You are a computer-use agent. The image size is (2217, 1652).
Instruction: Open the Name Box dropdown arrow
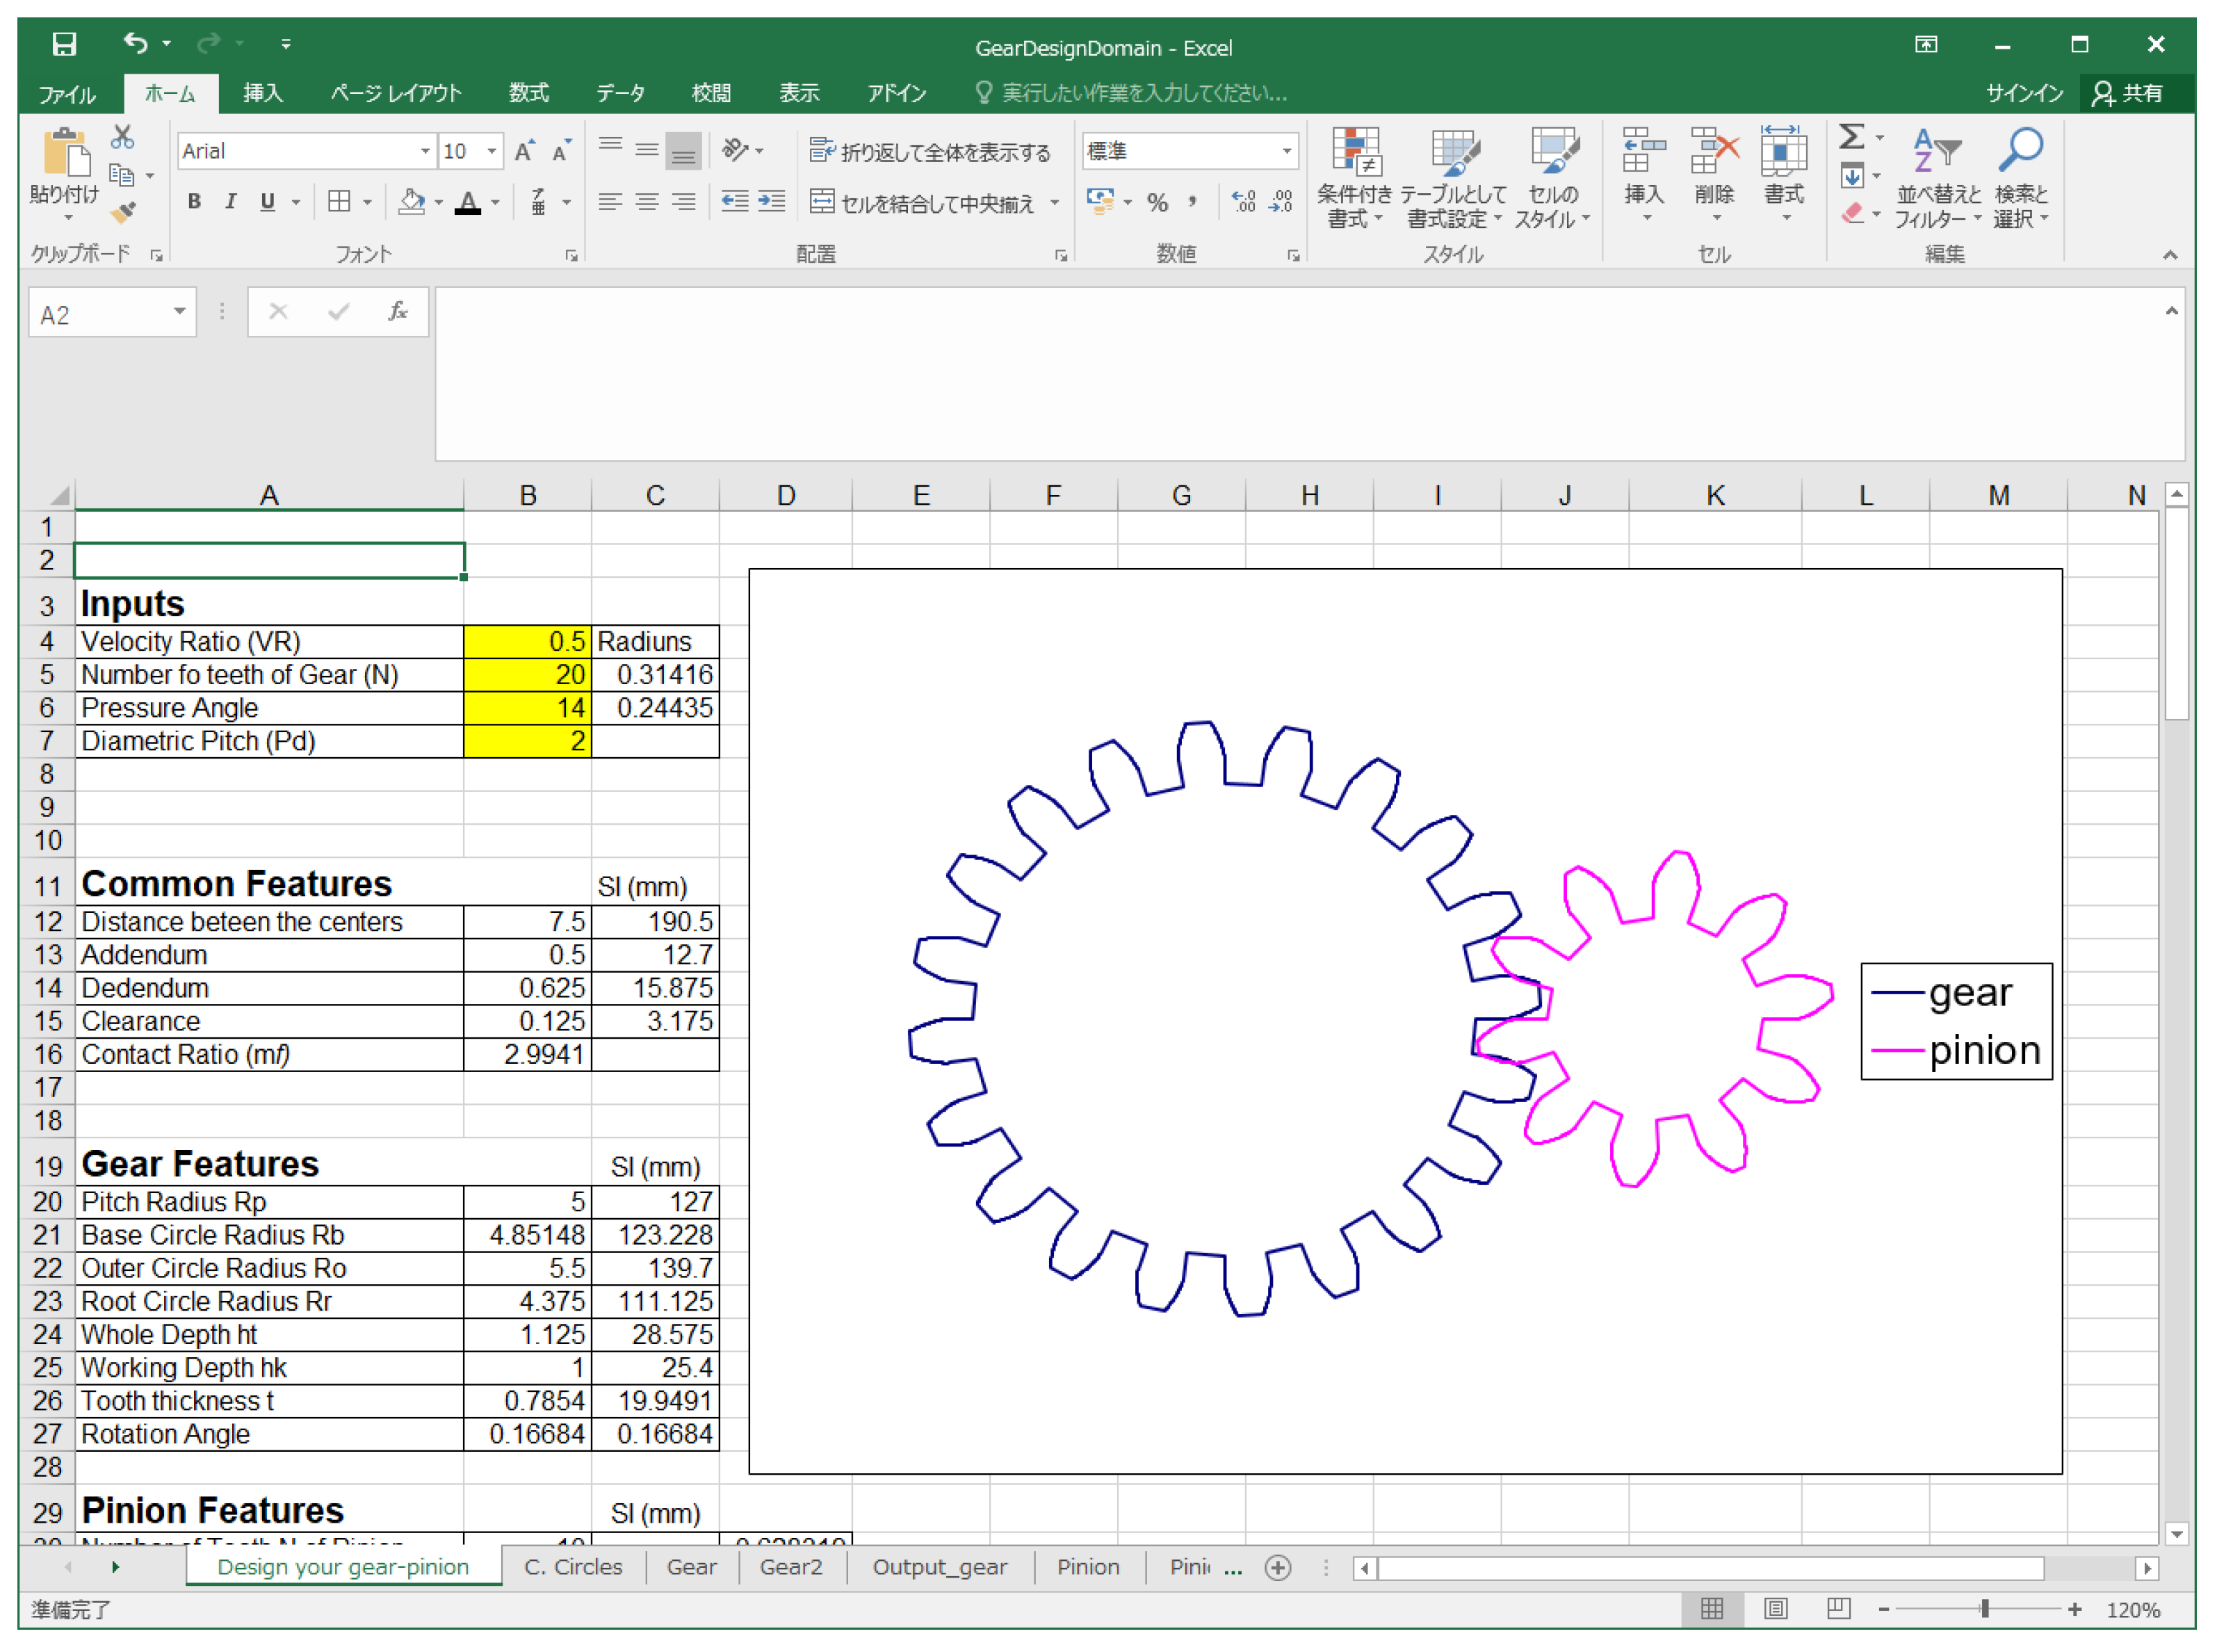(179, 312)
